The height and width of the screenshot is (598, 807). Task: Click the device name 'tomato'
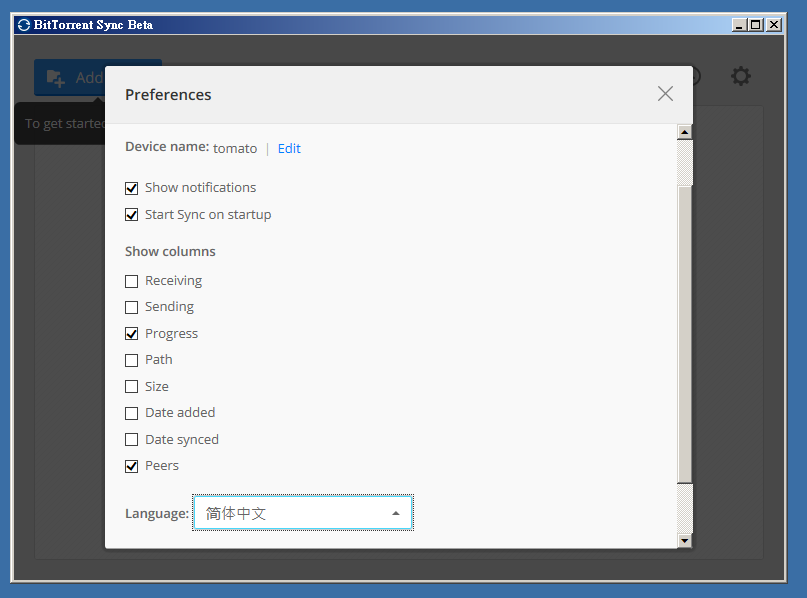(x=235, y=149)
